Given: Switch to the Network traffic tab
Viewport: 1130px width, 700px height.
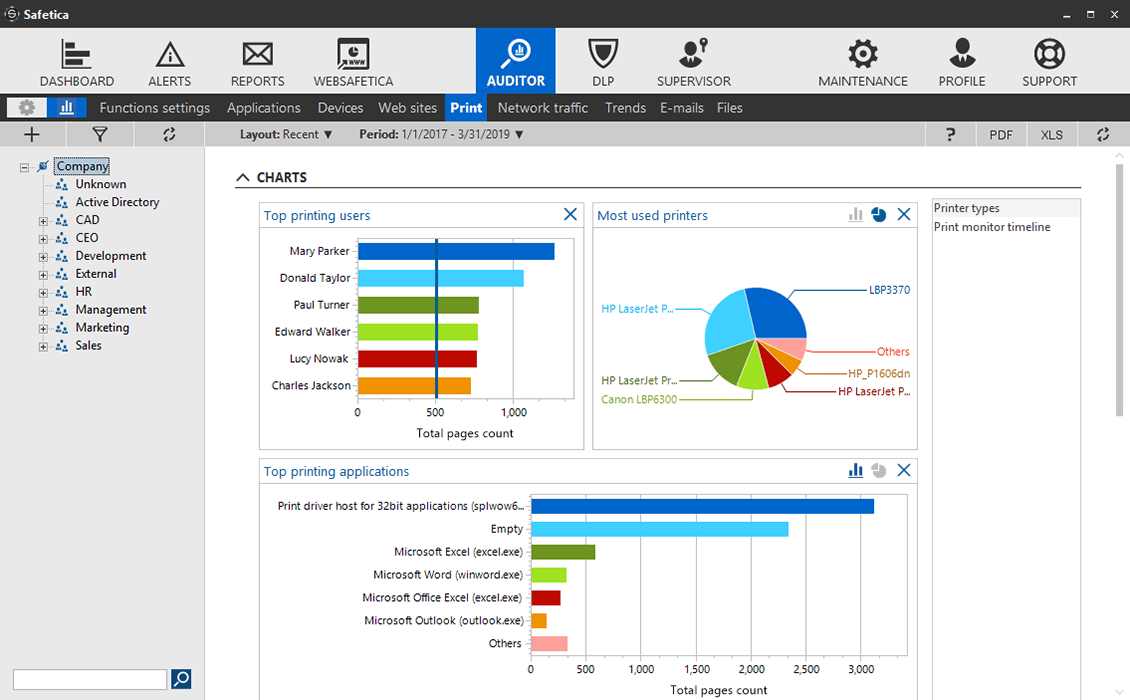Looking at the screenshot, I should pos(543,107).
